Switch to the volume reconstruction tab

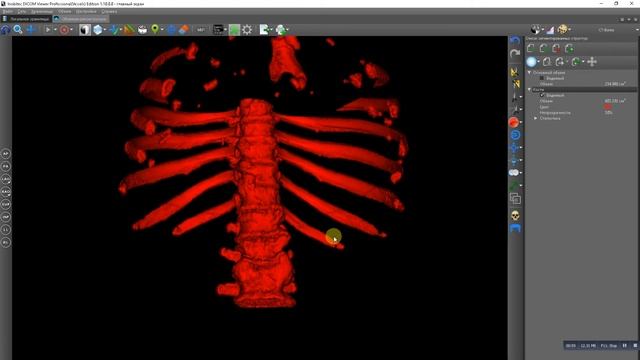point(81,19)
